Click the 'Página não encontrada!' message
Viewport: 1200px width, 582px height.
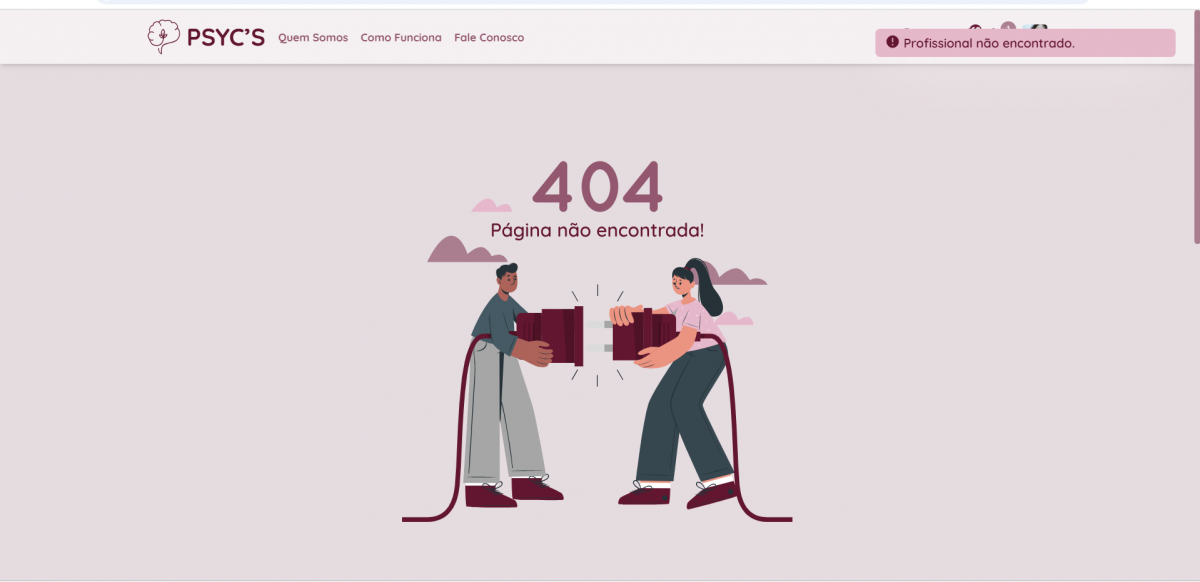tap(597, 230)
